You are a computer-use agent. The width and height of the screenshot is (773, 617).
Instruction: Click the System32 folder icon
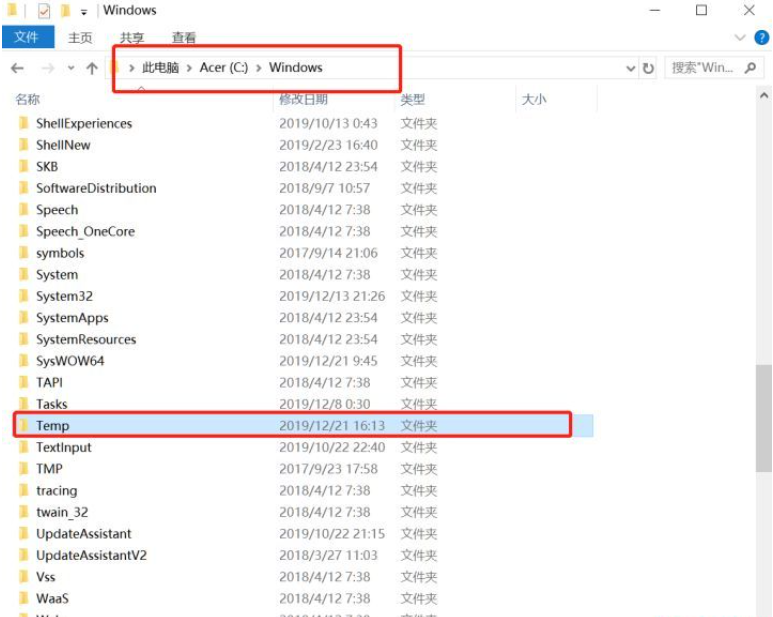[x=24, y=296]
